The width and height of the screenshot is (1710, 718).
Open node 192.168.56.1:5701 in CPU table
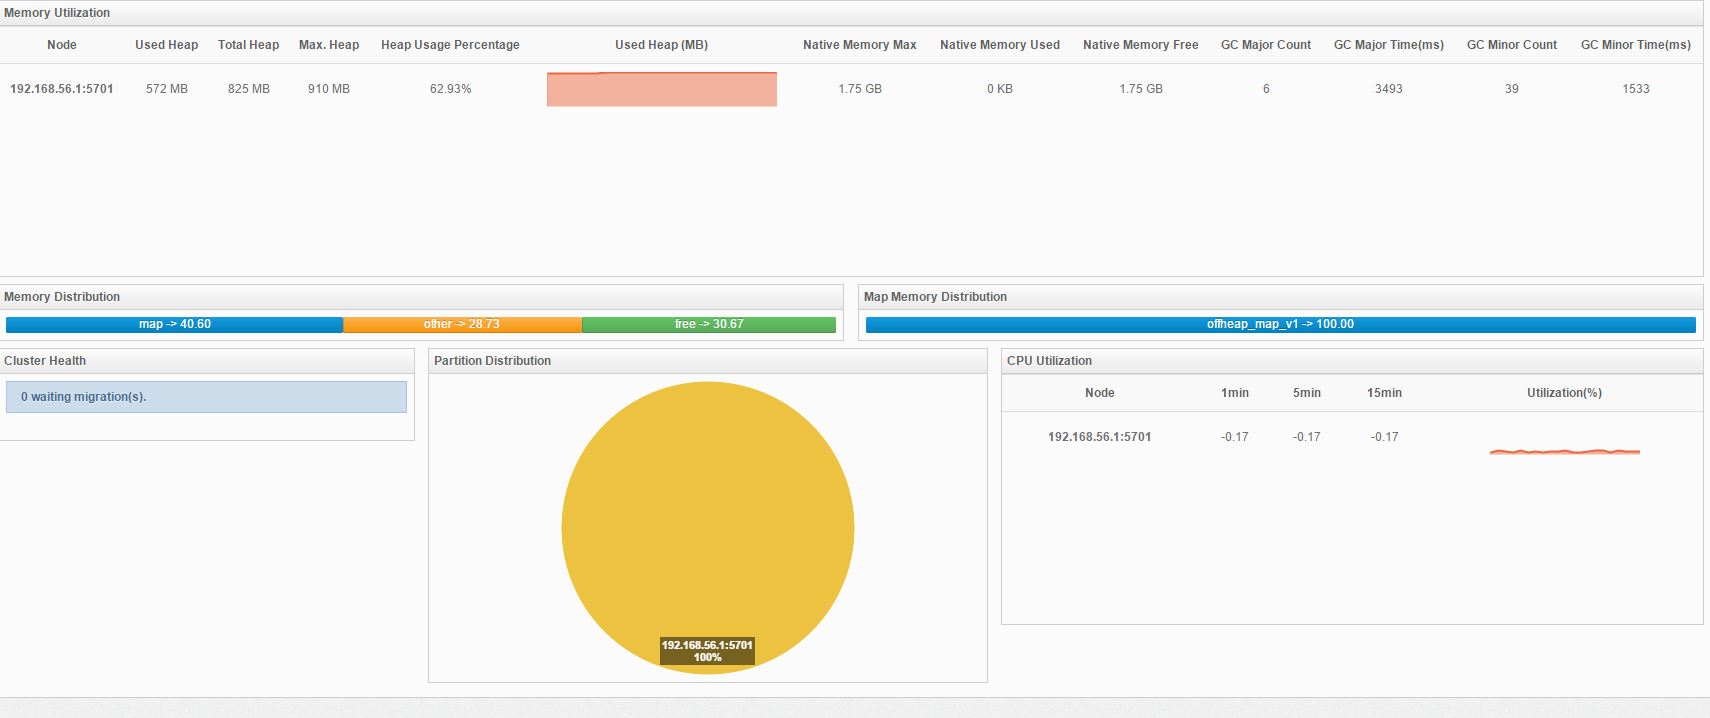click(1100, 437)
